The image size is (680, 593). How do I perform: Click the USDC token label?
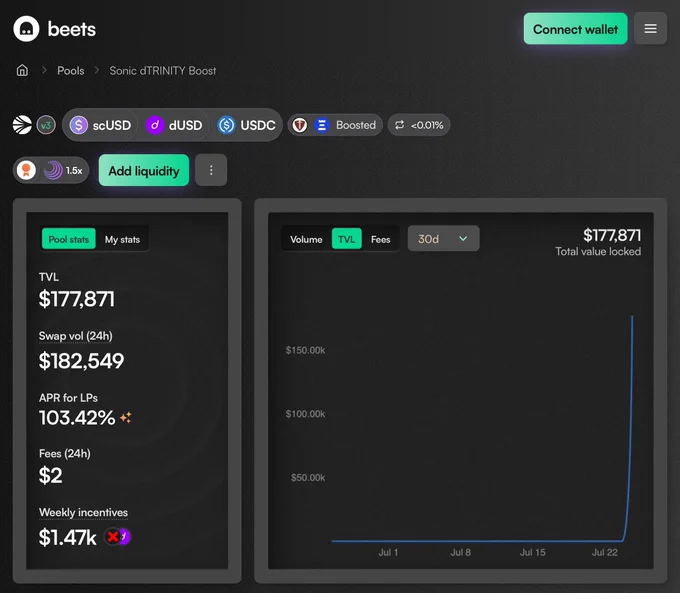258,125
